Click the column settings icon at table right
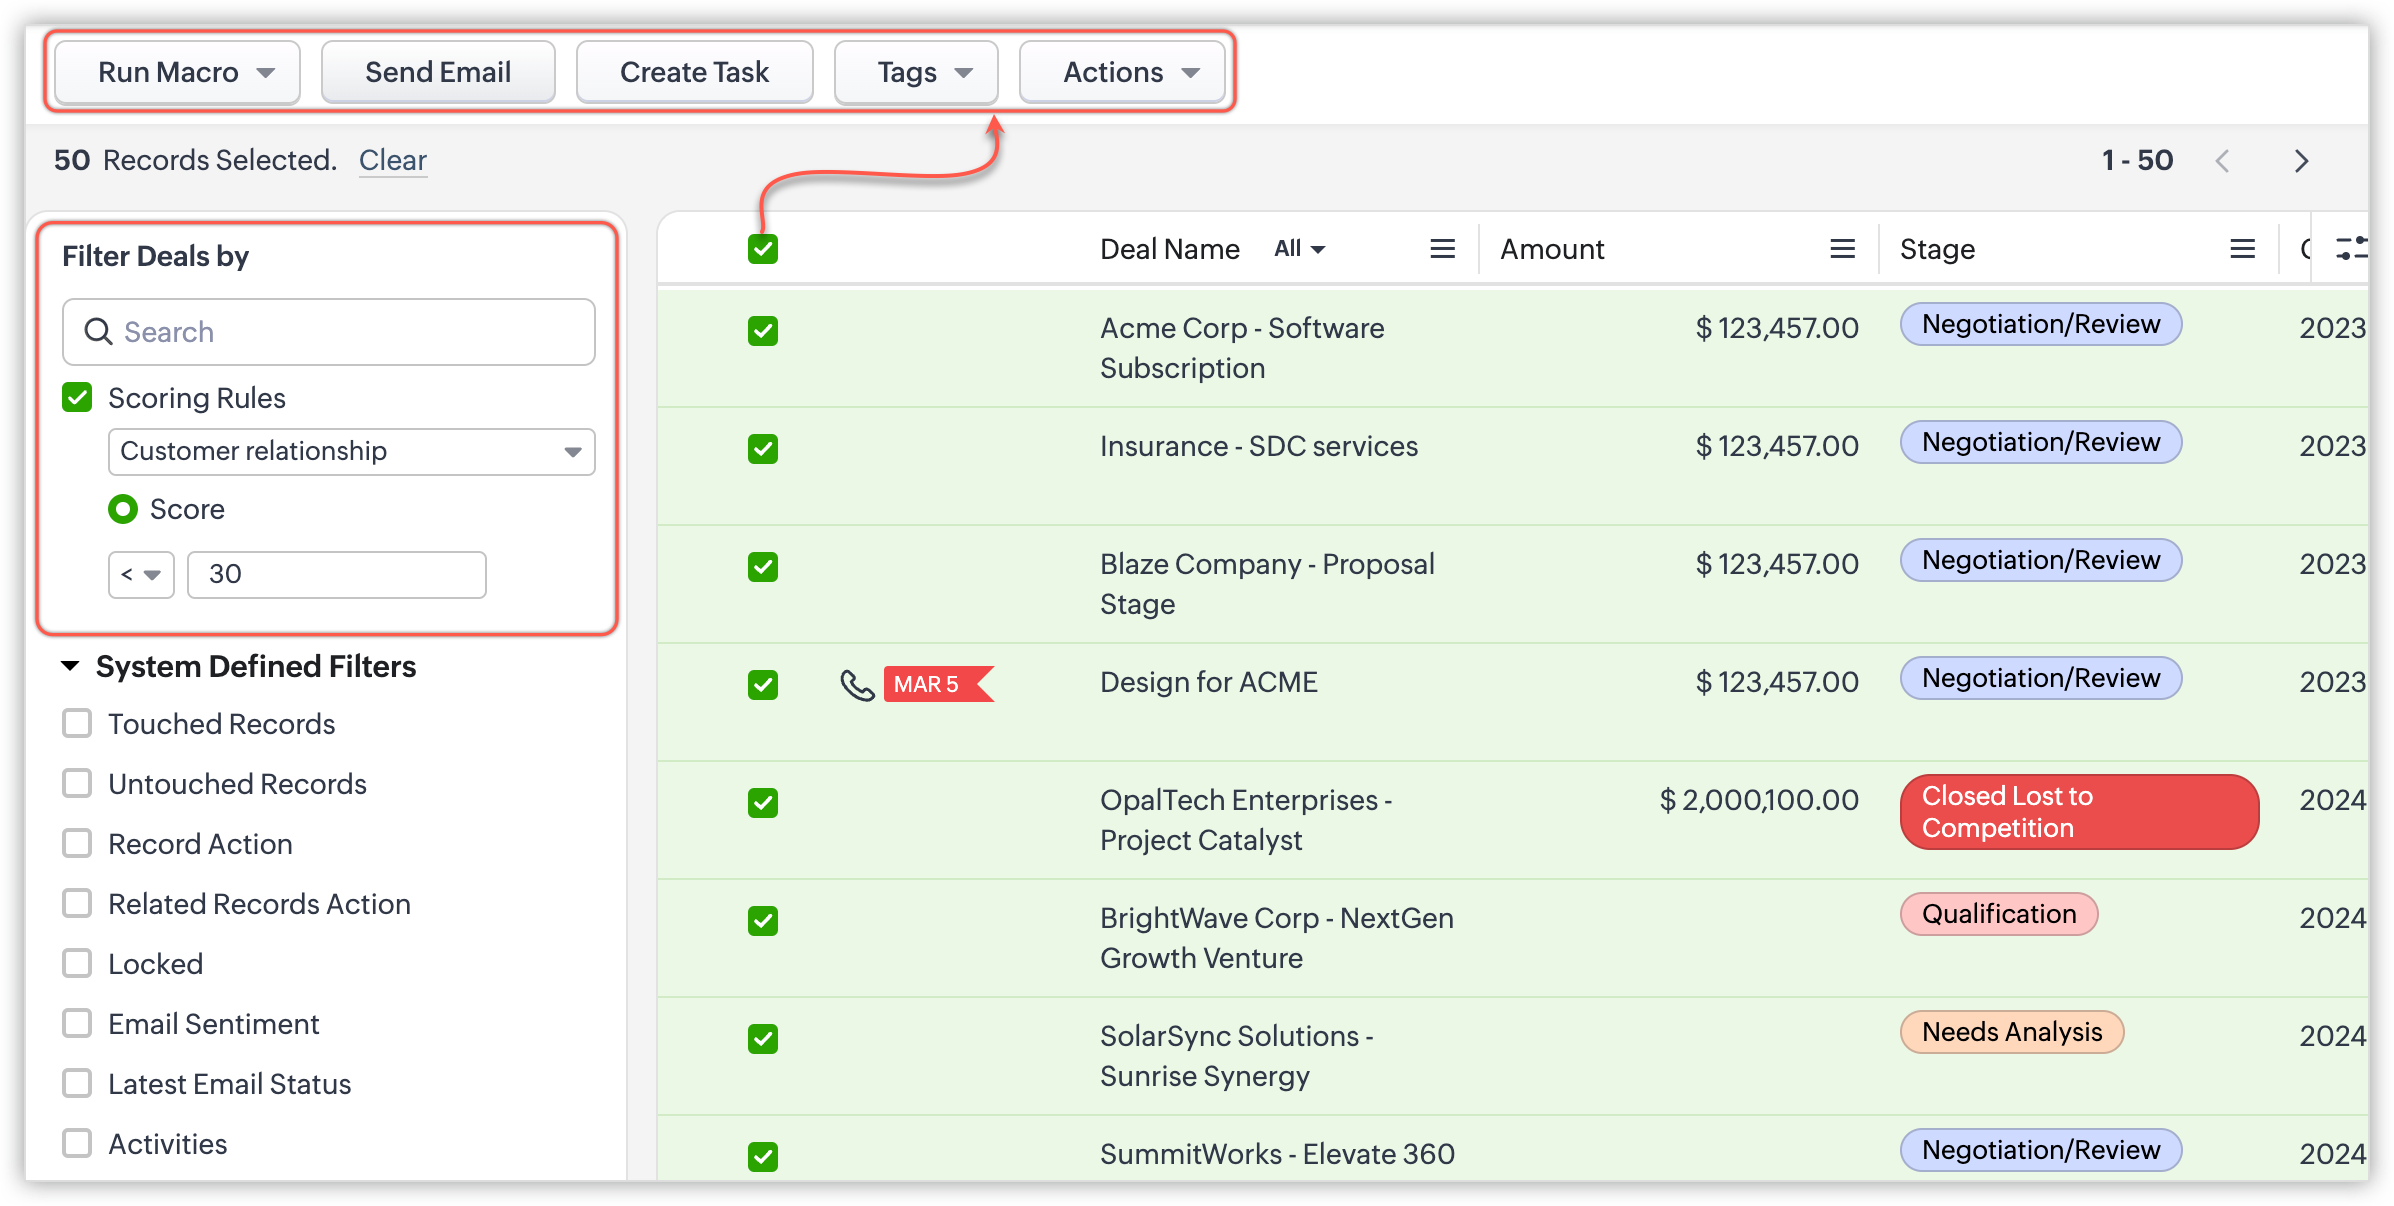Screen dimensions: 2394x1206 tap(2350, 249)
